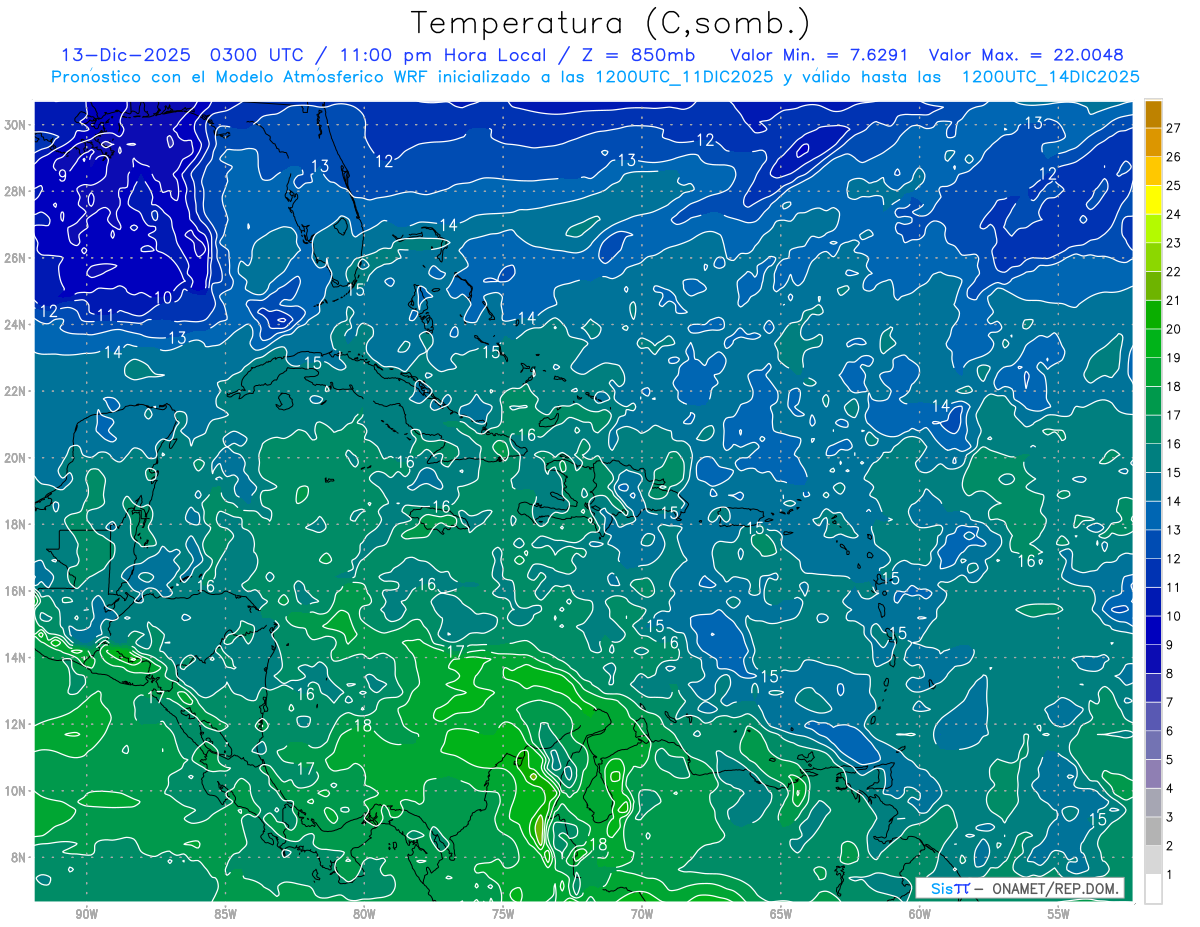Viewport: 1200px width, 927px height.
Task: Click the legend value label '5'
Action: coord(1170,760)
